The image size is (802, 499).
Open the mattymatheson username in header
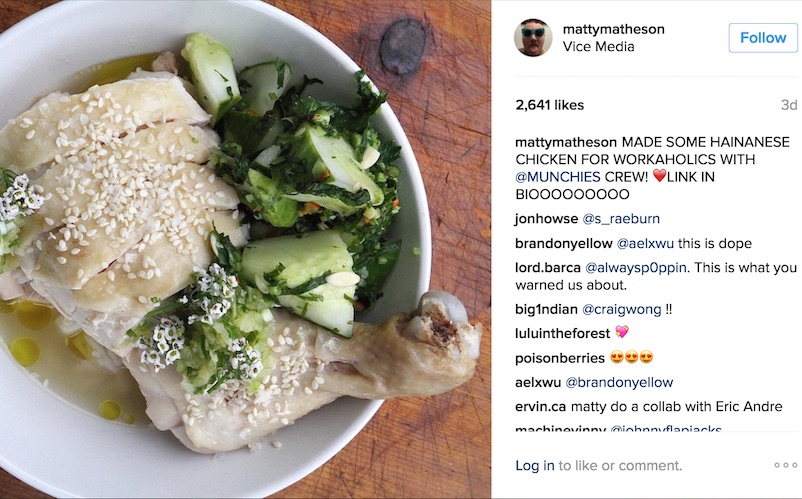coord(613,29)
